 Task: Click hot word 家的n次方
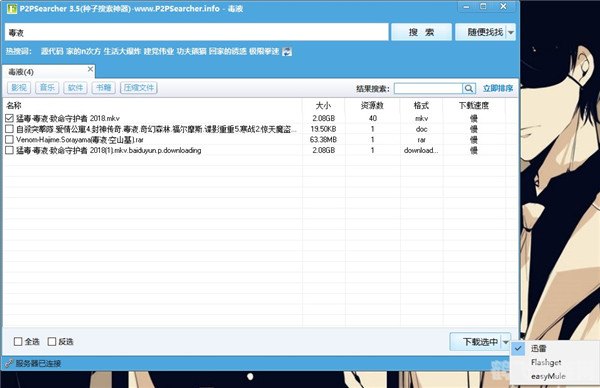pyautogui.click(x=83, y=52)
